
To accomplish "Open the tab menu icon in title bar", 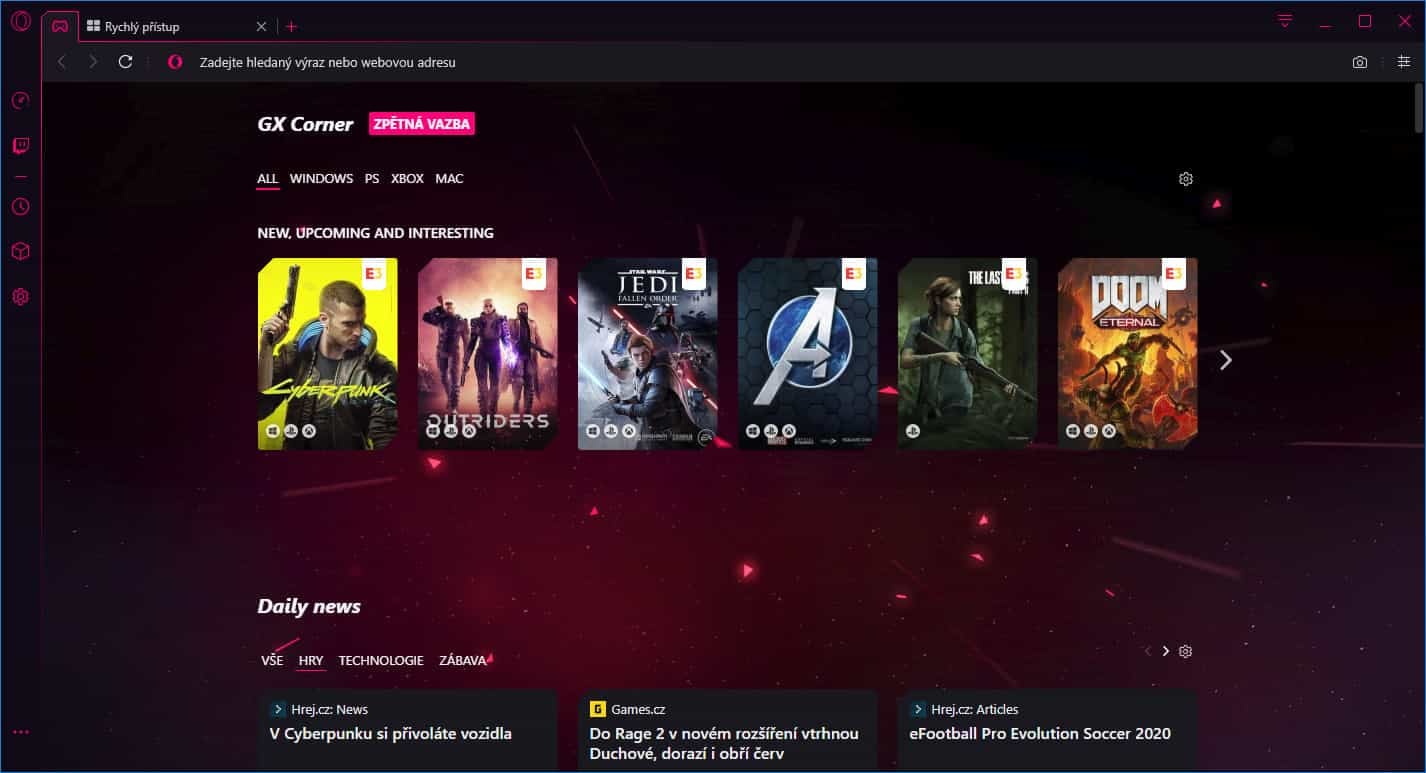I will pos(1285,21).
